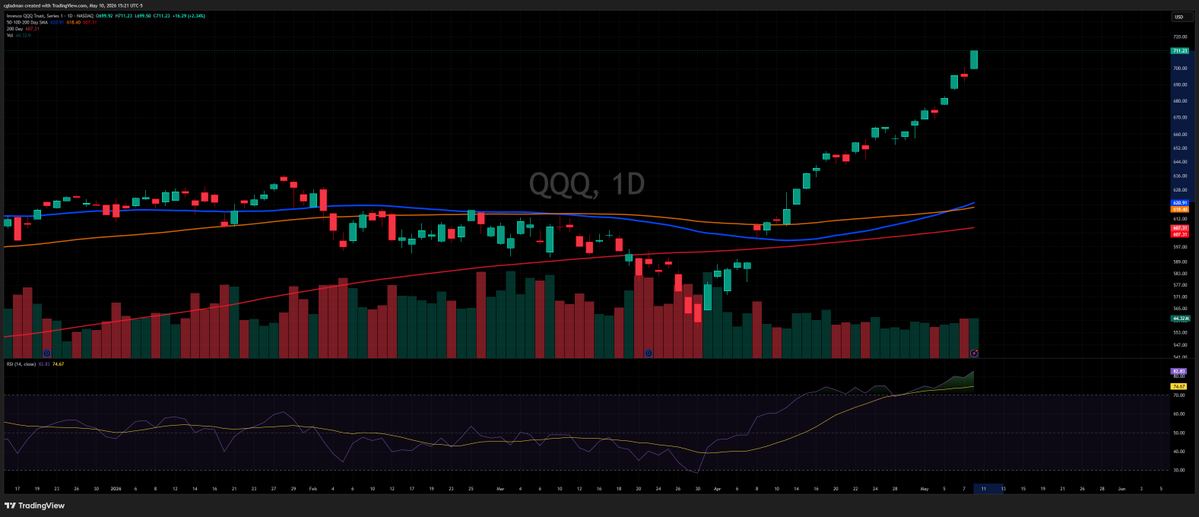Click the Jun label on time axis
This screenshot has width=1199, height=517.
1122,487
